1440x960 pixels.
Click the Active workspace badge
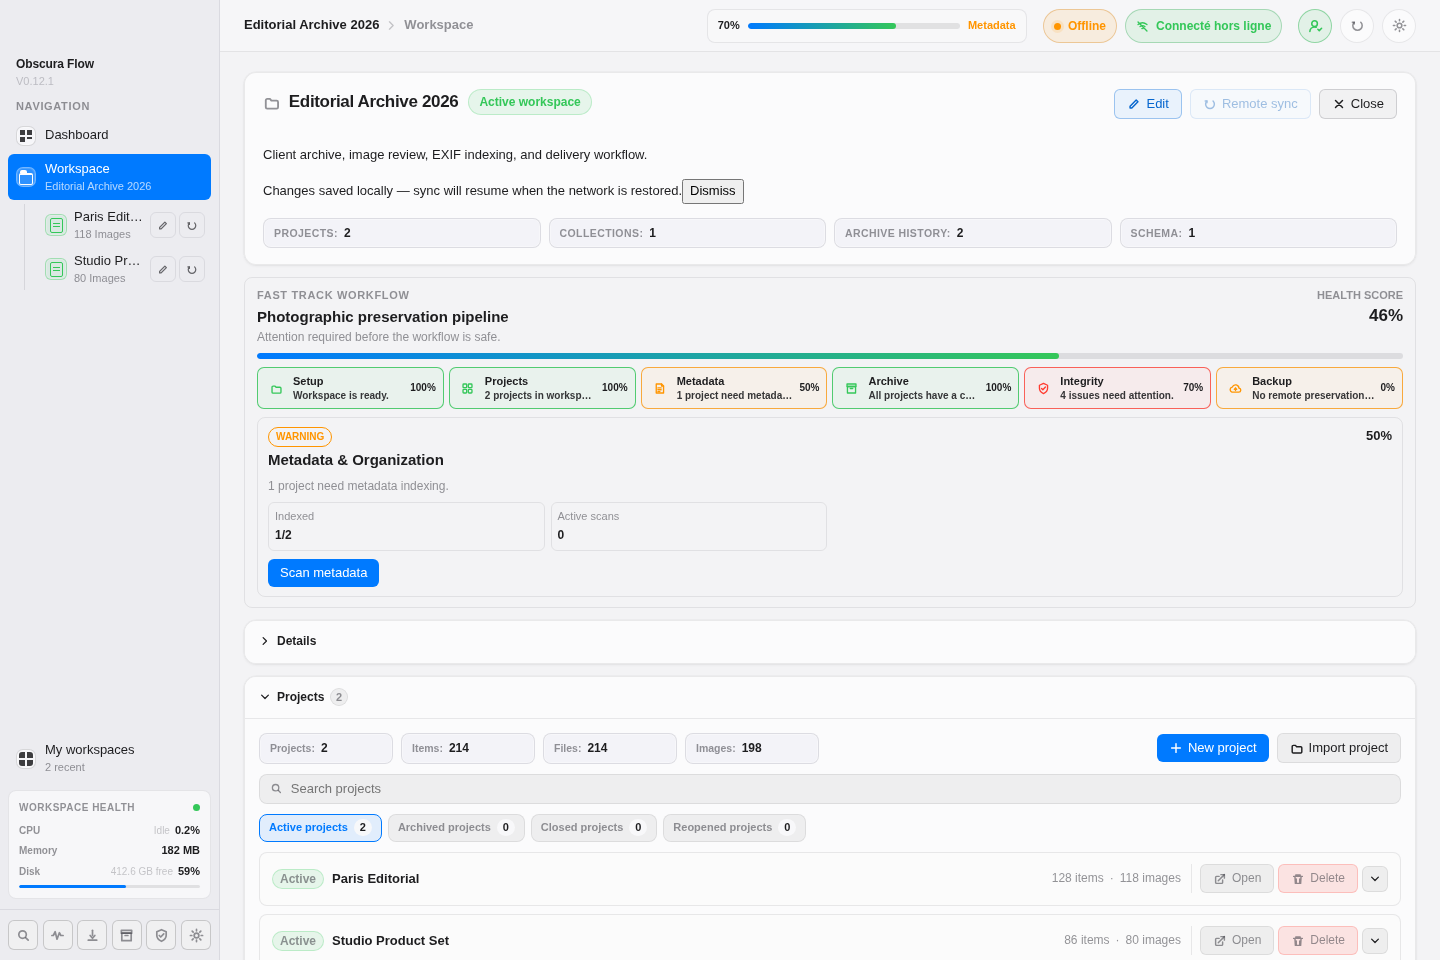[x=530, y=102]
